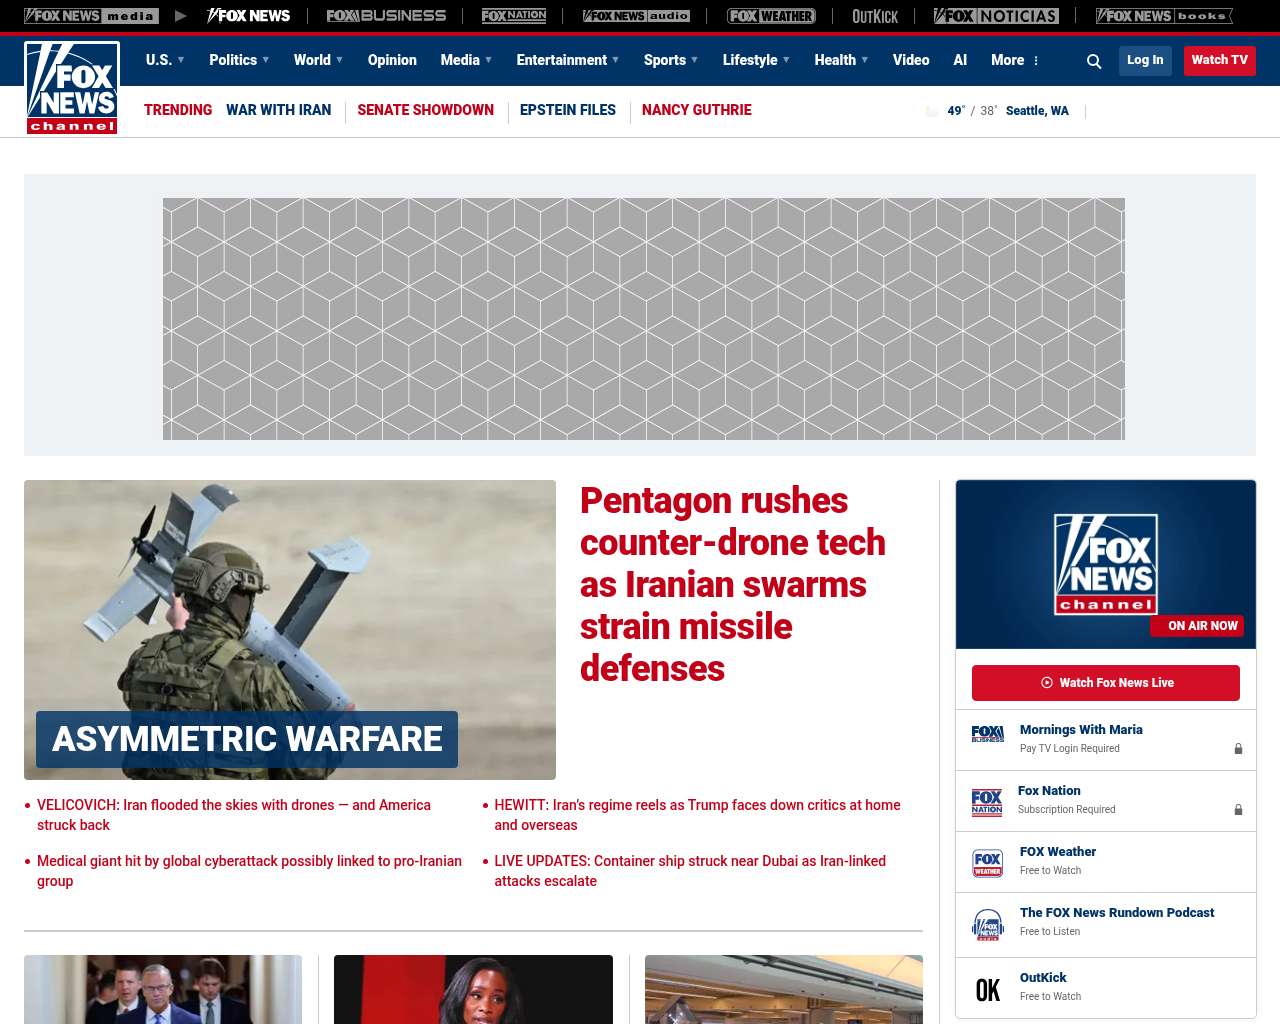Go to the AI section
This screenshot has height=1024, width=1280.
tap(960, 60)
